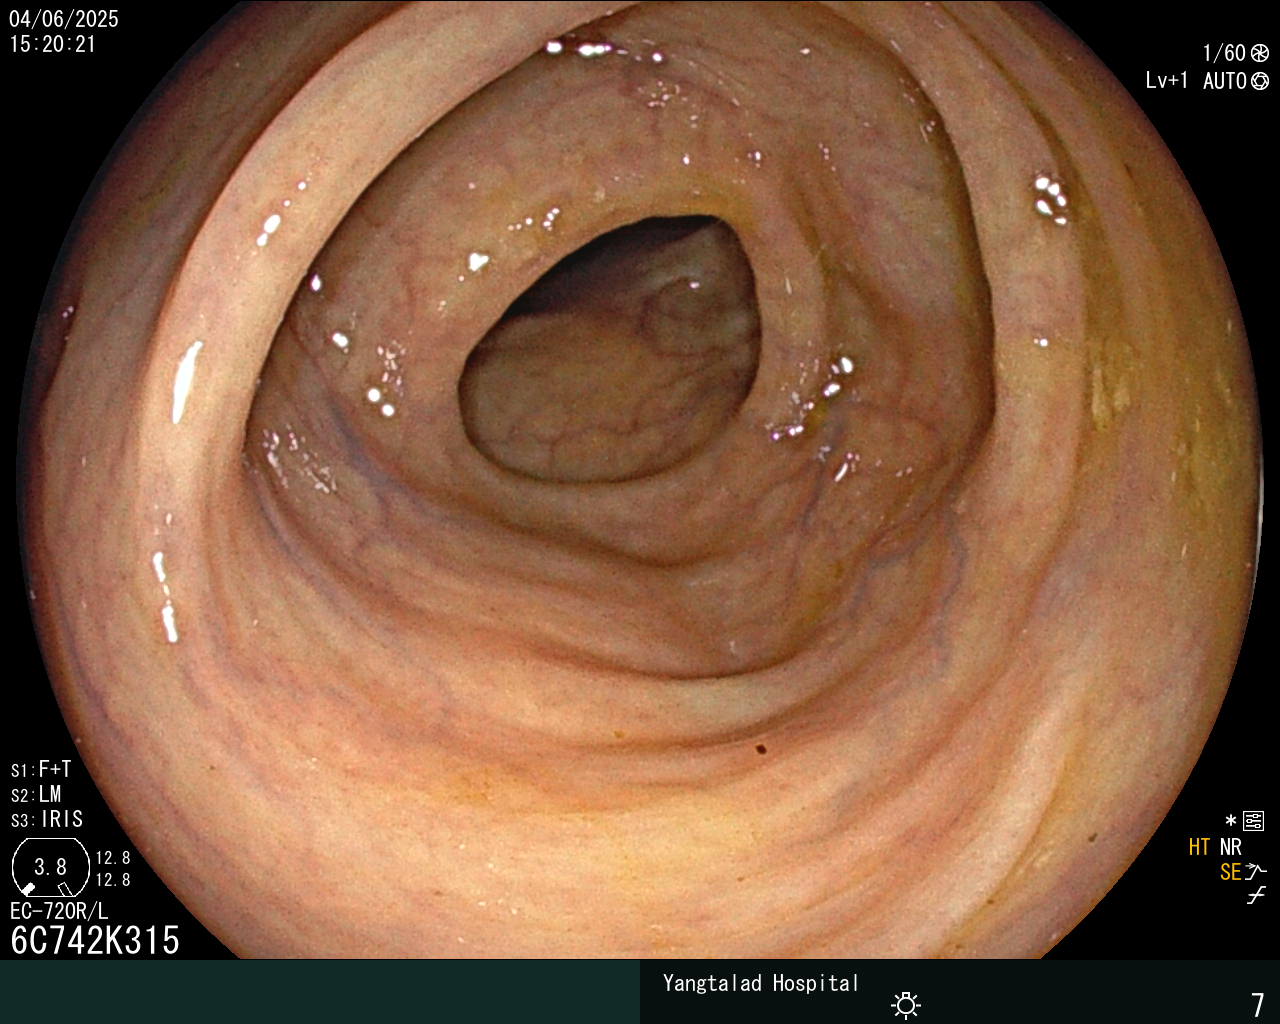1280x1024 pixels.
Task: Click the structure enhancement curve icon beside SE
Action: [1256, 871]
